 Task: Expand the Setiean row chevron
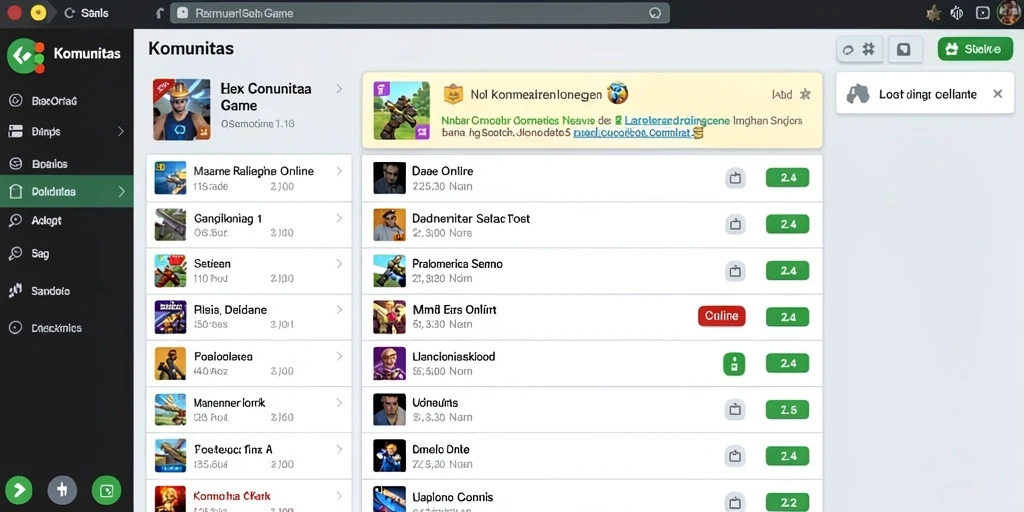[x=339, y=264]
